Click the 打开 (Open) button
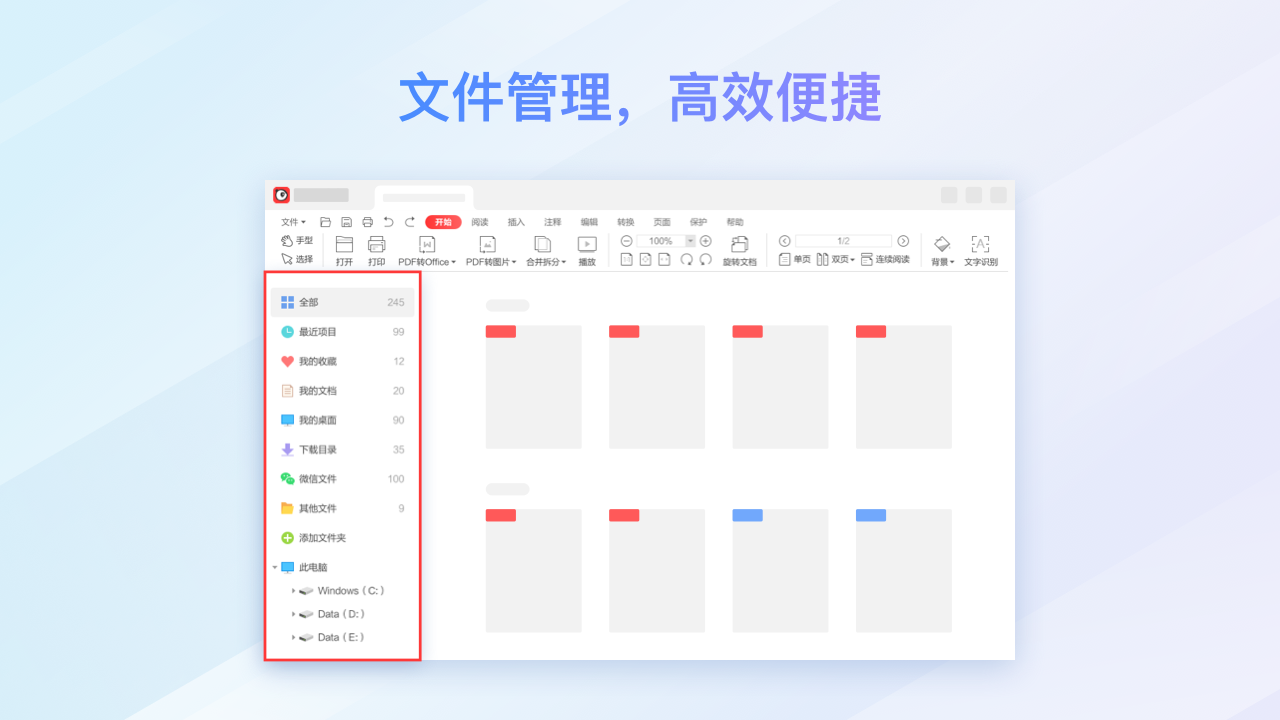This screenshot has height=720, width=1280. (344, 248)
